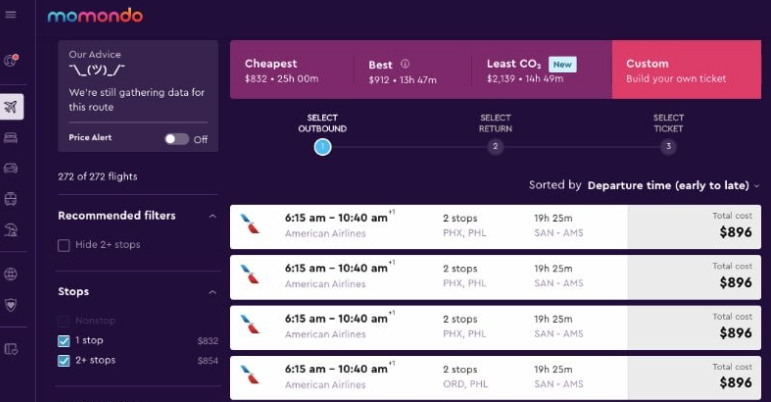771x402 pixels.
Task: Uncheck the 1 stop filter
Action: click(x=64, y=341)
